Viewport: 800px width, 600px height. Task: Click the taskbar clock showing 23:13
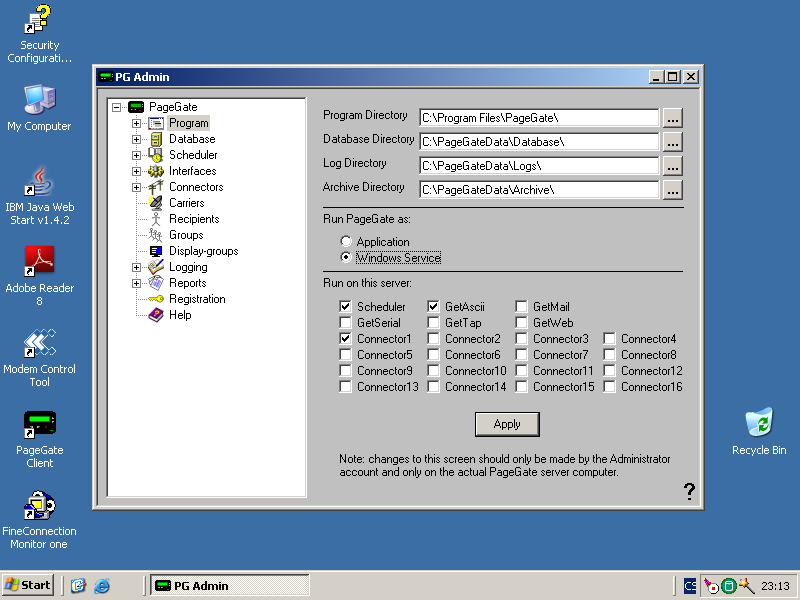pos(776,586)
